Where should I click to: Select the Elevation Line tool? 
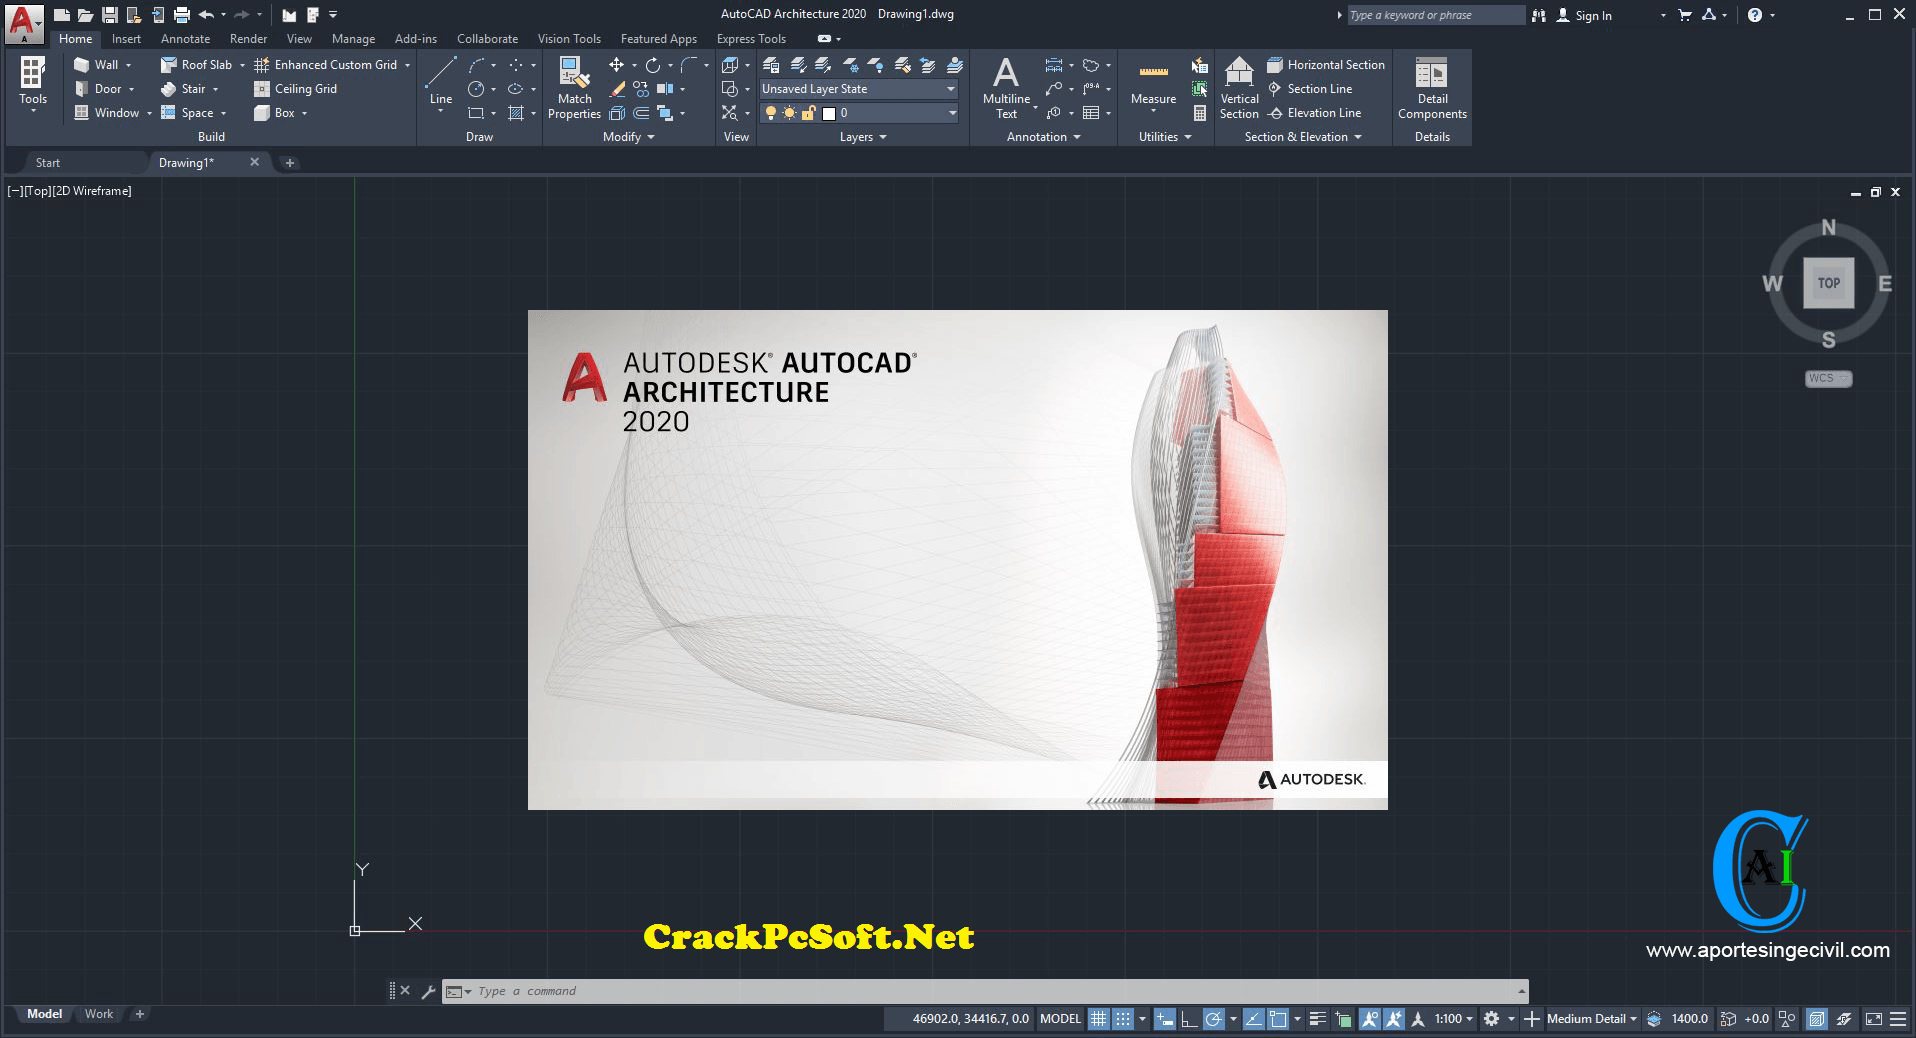pos(1314,113)
